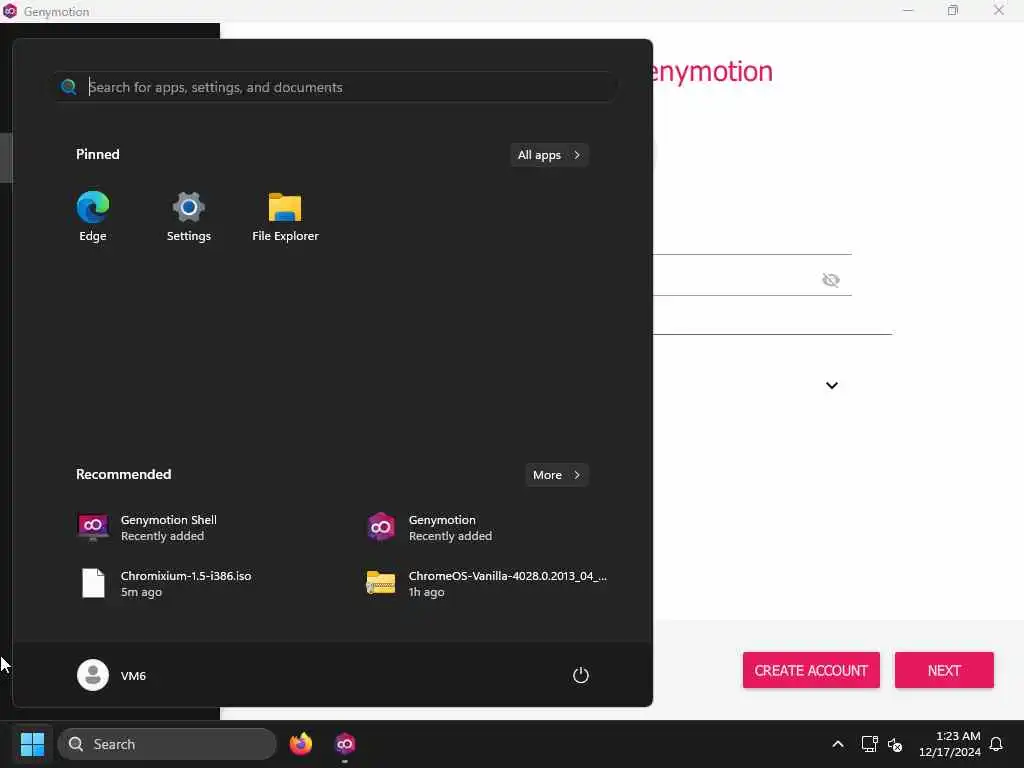Viewport: 1024px width, 768px height.
Task: Click the muted volume tray icon
Action: pyautogui.click(x=895, y=744)
